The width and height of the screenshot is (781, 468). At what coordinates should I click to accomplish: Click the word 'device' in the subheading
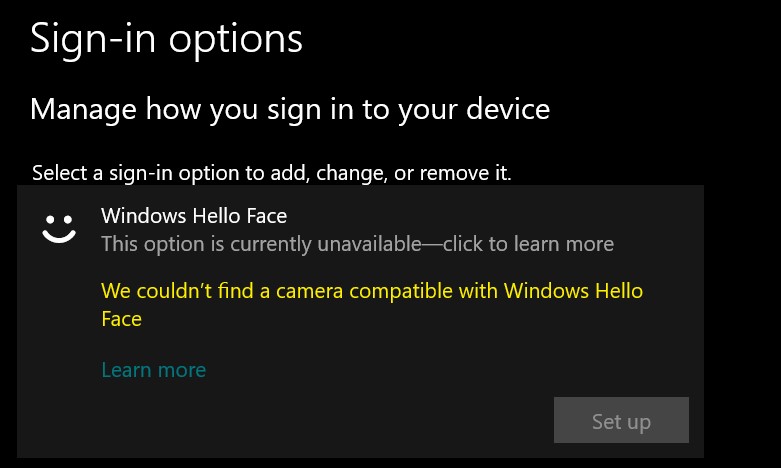point(508,109)
